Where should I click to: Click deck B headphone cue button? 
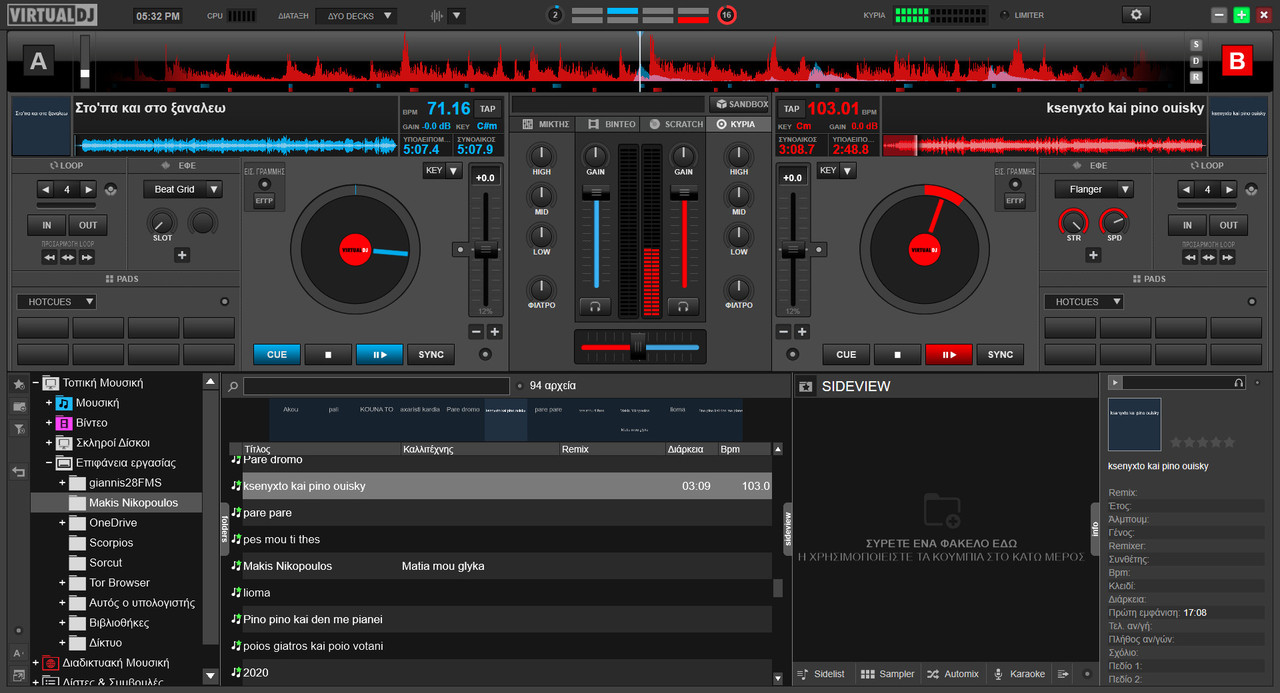683,306
